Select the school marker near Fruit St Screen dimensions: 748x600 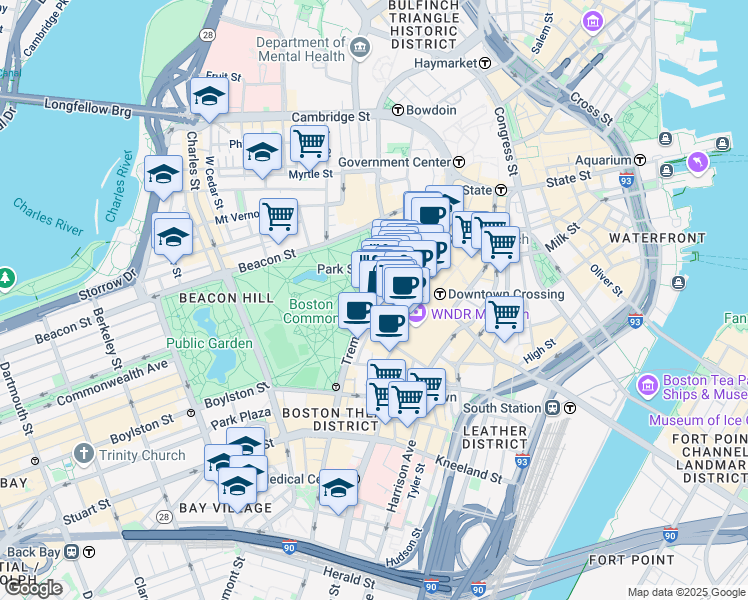point(209,99)
